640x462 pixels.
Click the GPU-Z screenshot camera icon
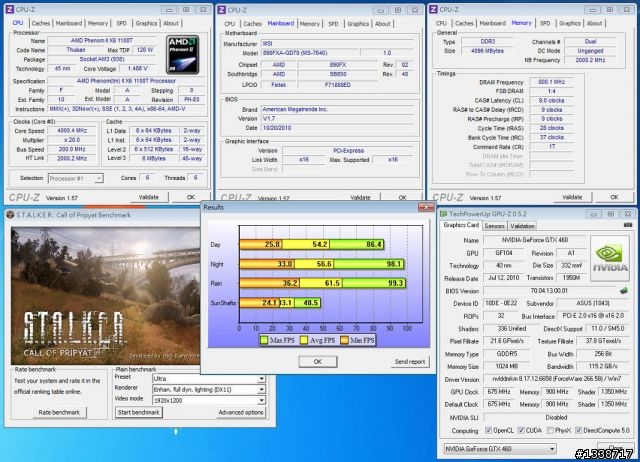tap(628, 225)
